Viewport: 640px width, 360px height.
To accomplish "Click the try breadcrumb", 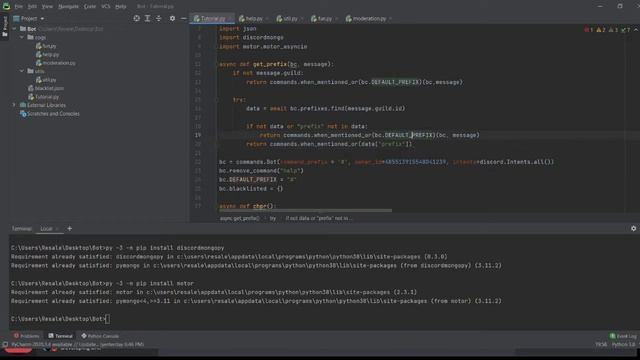I will (x=273, y=218).
